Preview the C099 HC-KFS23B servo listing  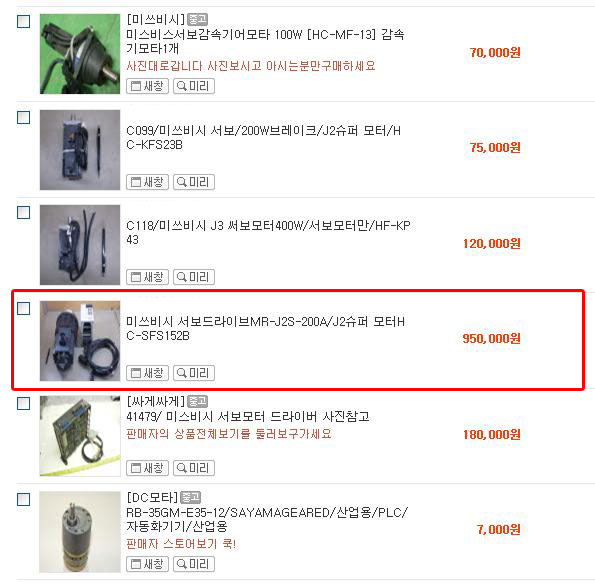(194, 182)
